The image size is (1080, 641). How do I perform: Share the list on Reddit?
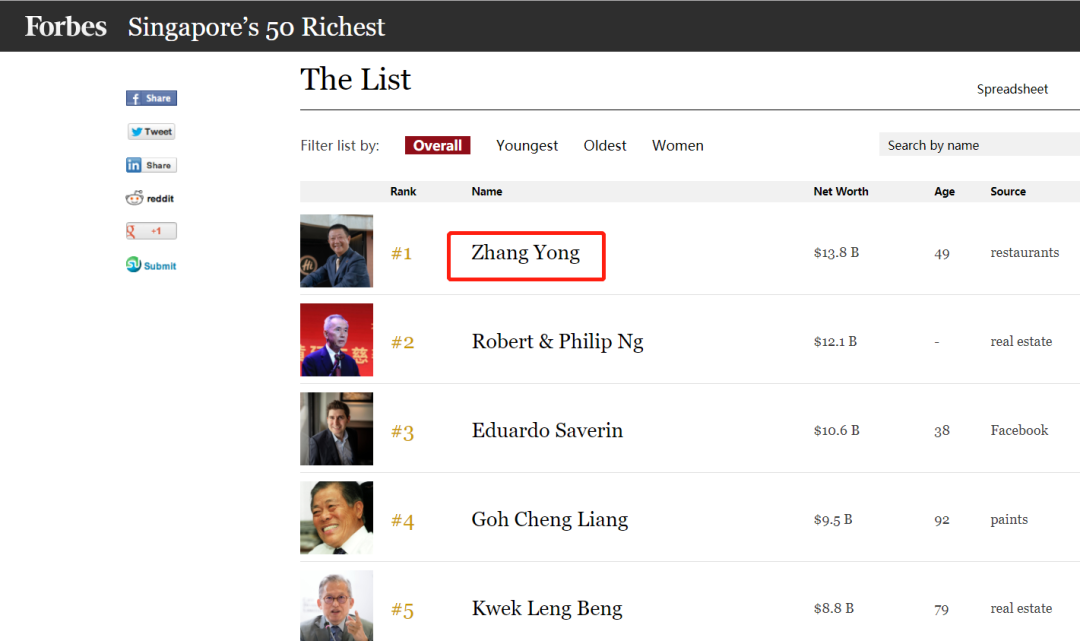click(151, 198)
